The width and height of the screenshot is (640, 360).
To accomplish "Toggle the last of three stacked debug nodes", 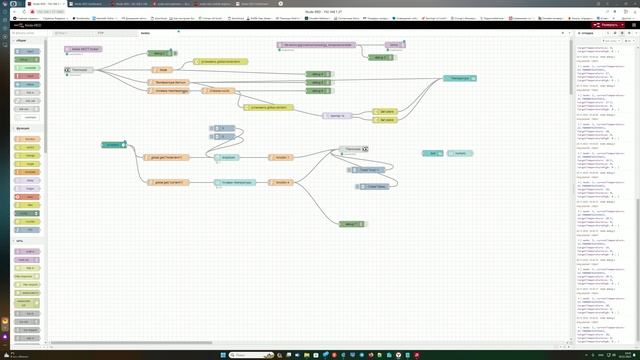I will pos(333,91).
